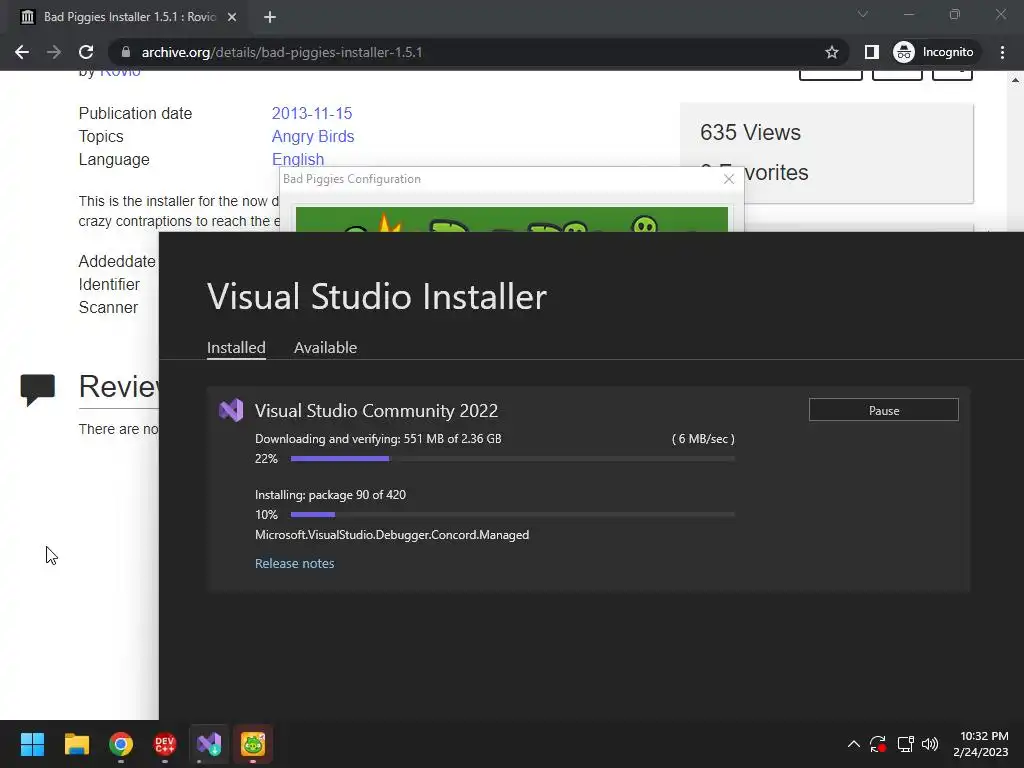Select the Bad Piggies Installer browser tab

[x=129, y=17]
